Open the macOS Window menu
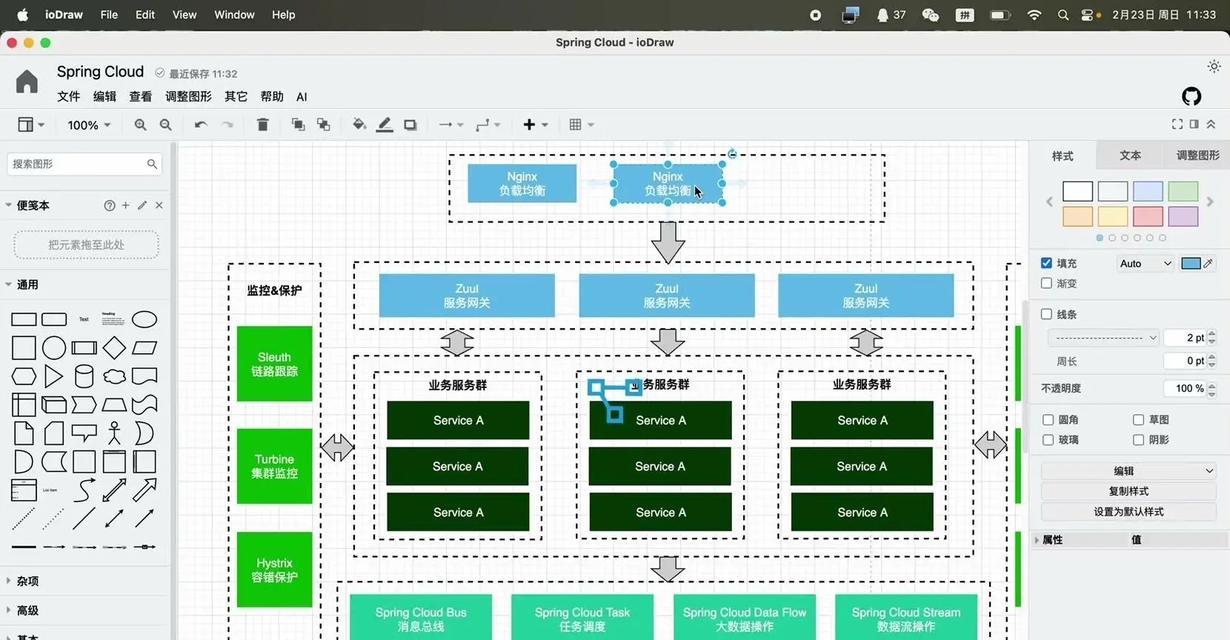This screenshot has width=1230, height=640. point(235,14)
